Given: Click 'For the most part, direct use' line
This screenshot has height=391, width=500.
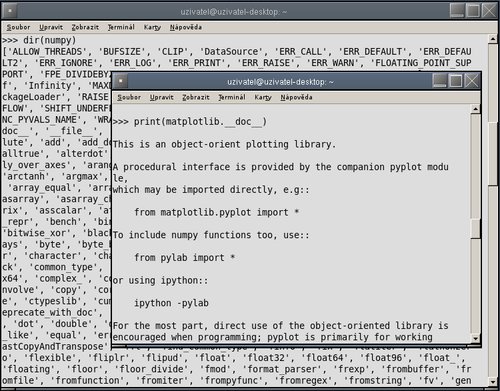Looking at the screenshot, I should 280,326.
